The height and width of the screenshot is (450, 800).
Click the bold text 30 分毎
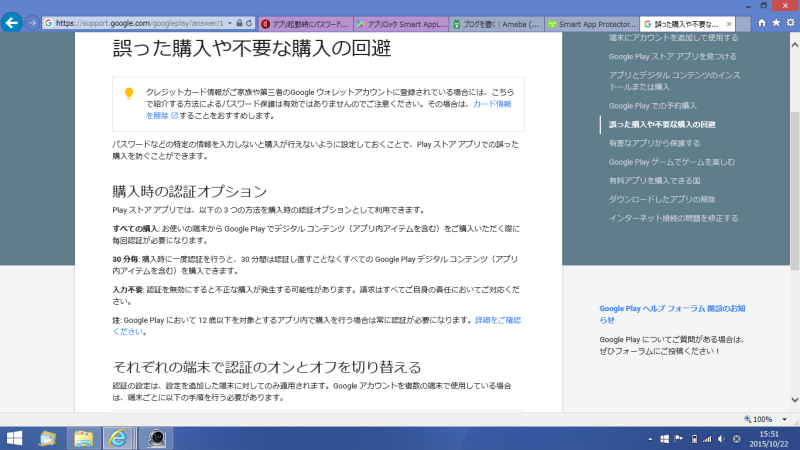[125, 259]
